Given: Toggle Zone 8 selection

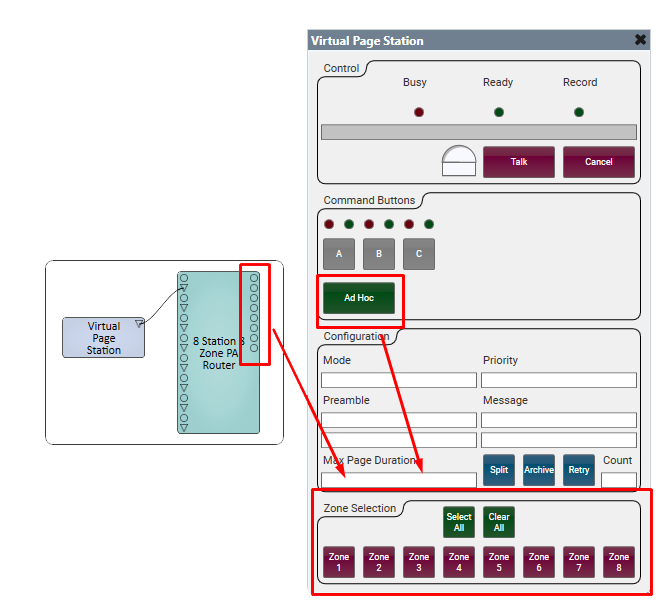Looking at the screenshot, I should 619,562.
